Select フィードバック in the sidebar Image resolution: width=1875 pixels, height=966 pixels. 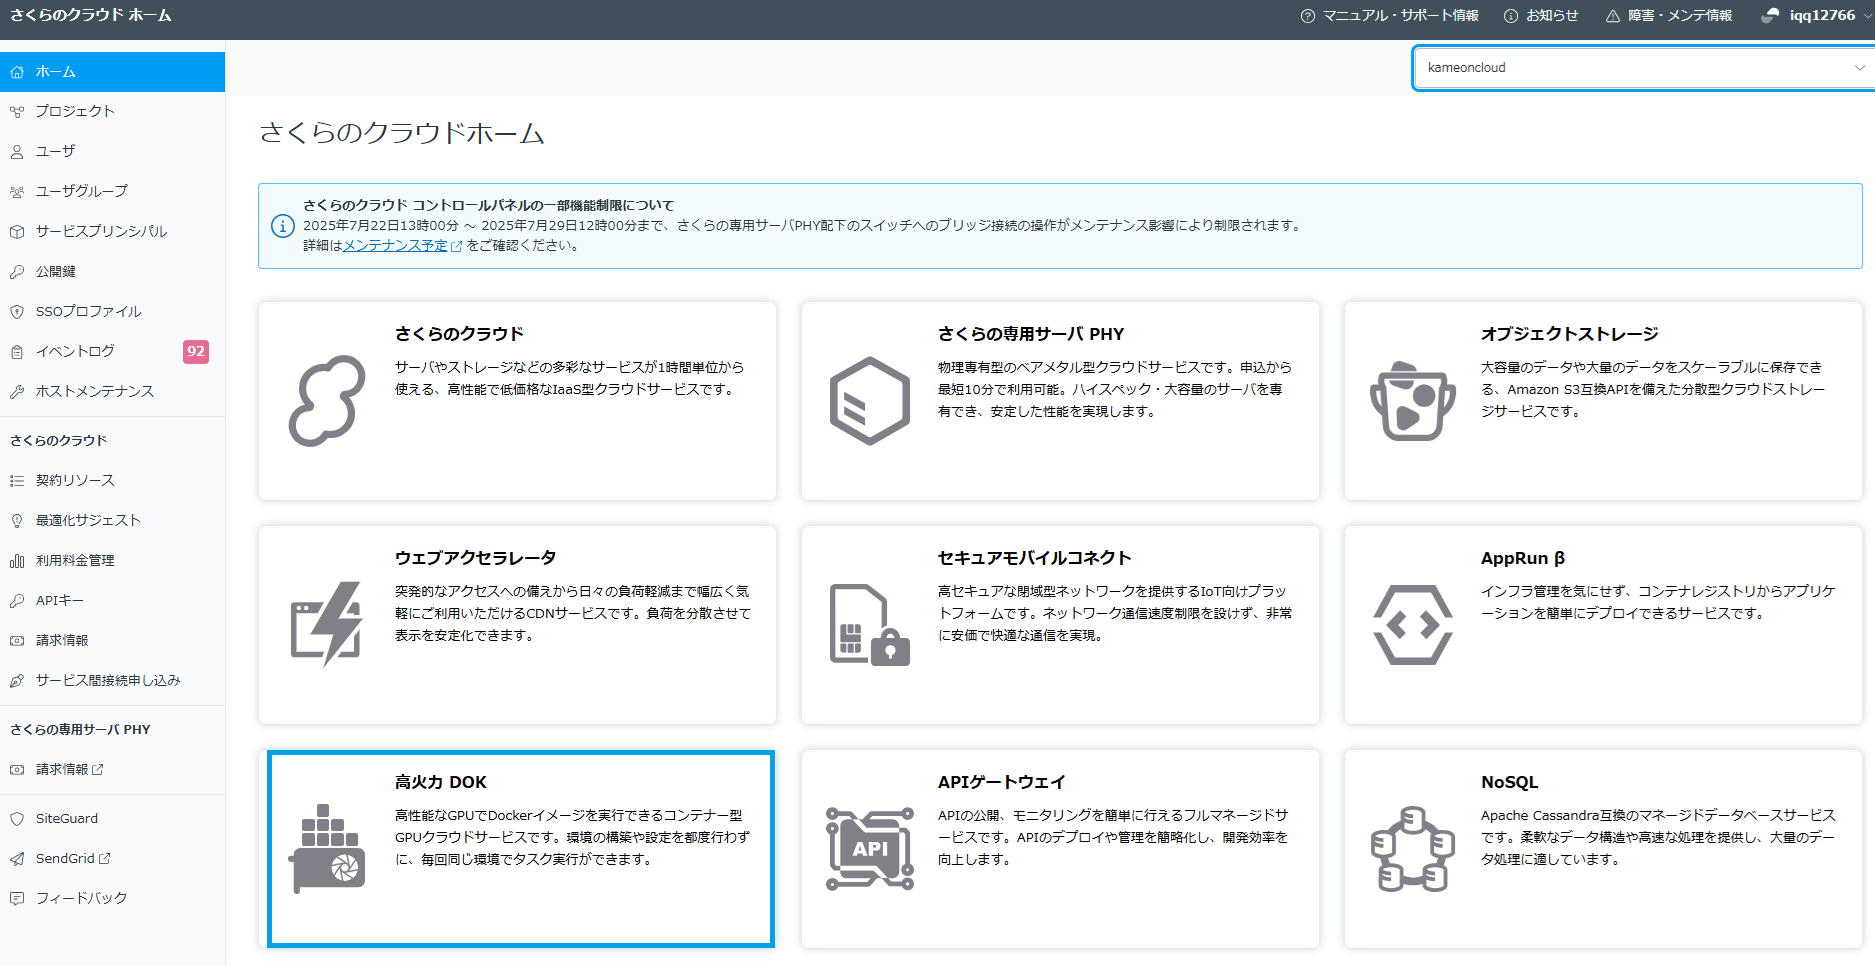pyautogui.click(x=112, y=899)
